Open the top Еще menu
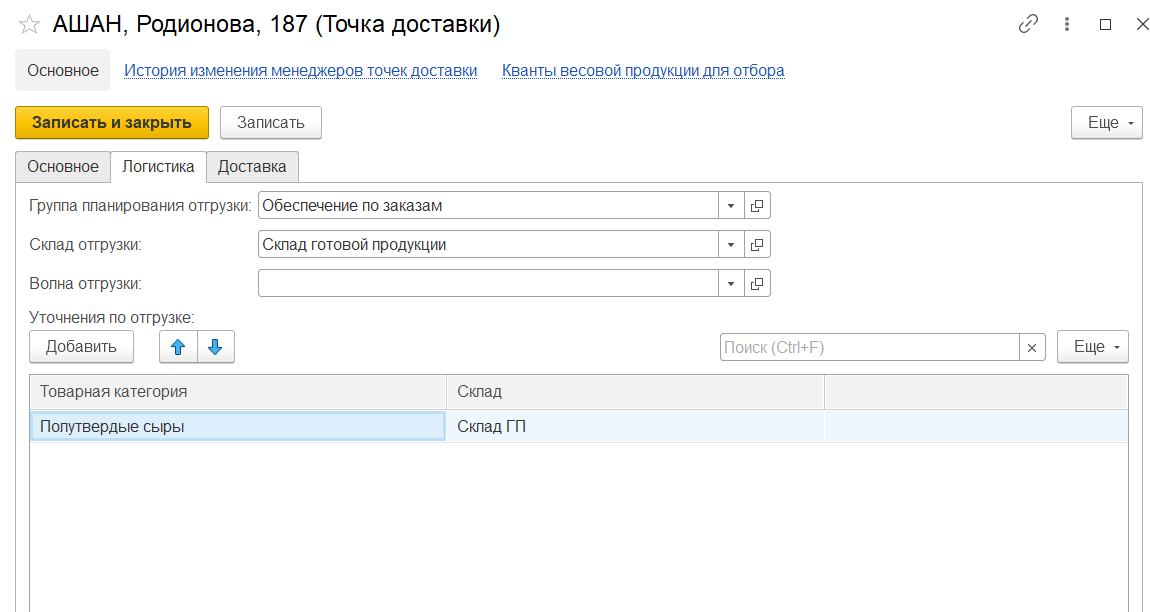Image resolution: width=1150 pixels, height=612 pixels. (1106, 123)
